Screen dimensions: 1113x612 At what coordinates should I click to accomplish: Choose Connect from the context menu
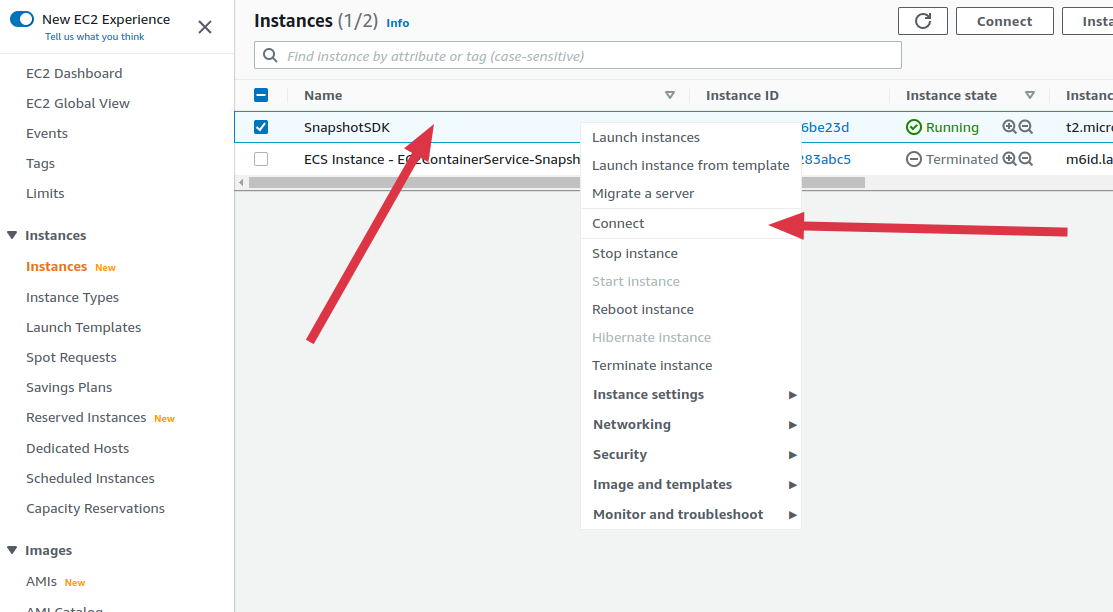[618, 224]
